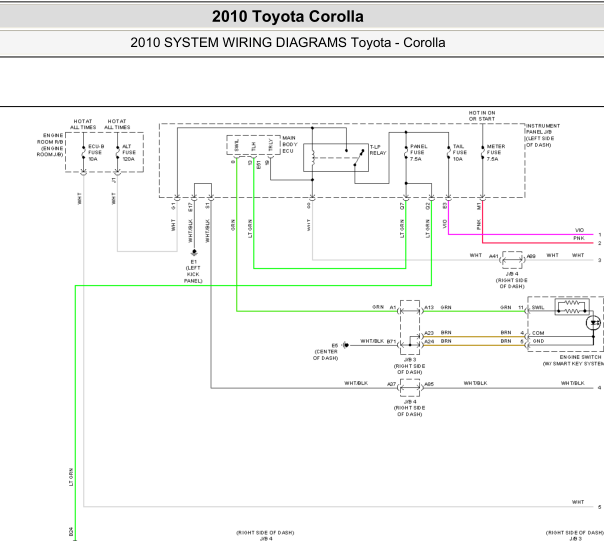Click the "2010 Toyota Corolla" title

287,17
